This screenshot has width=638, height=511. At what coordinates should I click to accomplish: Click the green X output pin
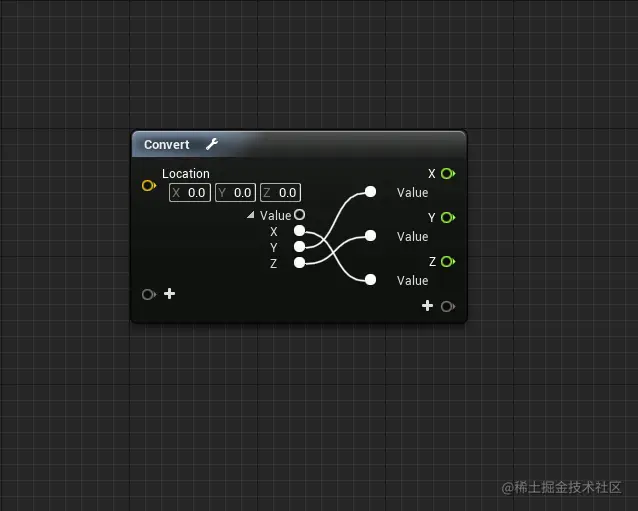[x=448, y=174]
